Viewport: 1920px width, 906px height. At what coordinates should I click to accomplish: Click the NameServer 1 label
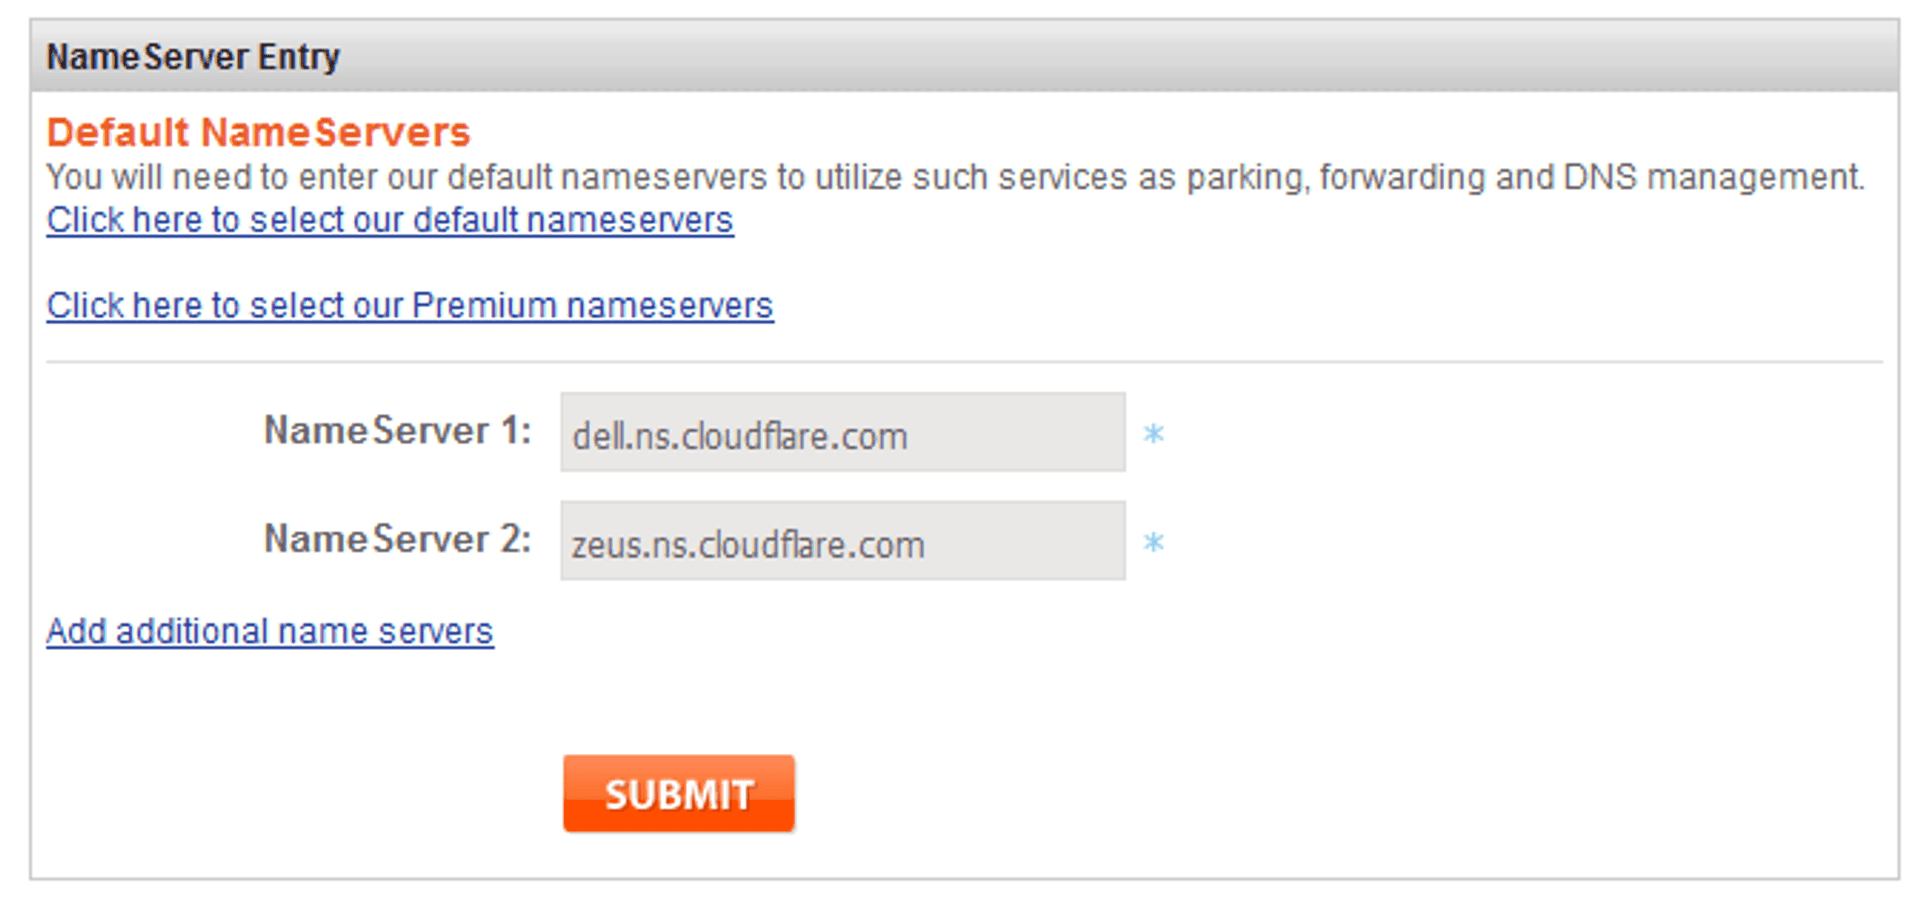coord(397,431)
